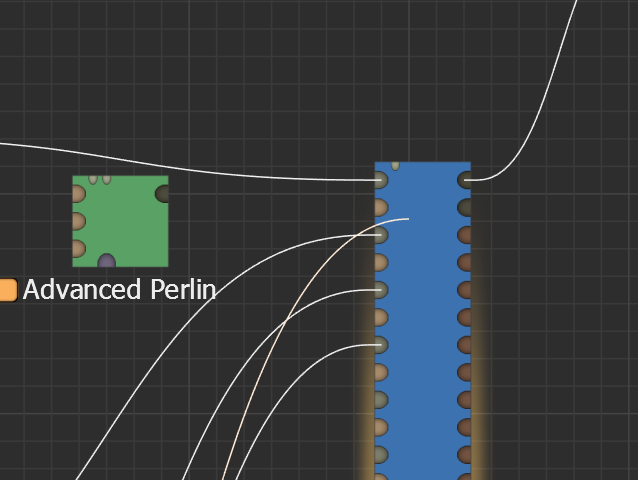Click fourth left input port on blue node
638x480 pixels.
coord(380,263)
